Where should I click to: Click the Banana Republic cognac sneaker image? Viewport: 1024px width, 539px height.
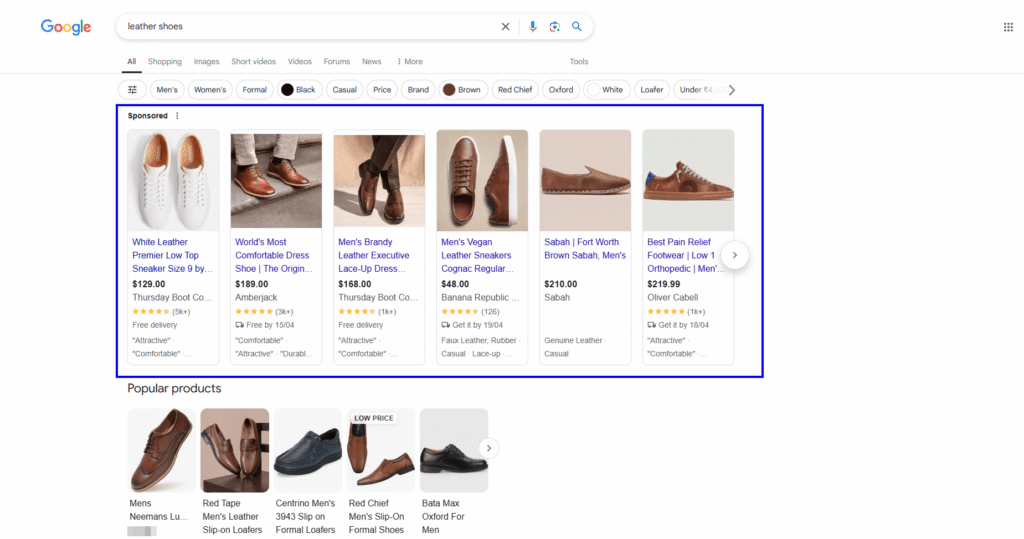(x=482, y=180)
